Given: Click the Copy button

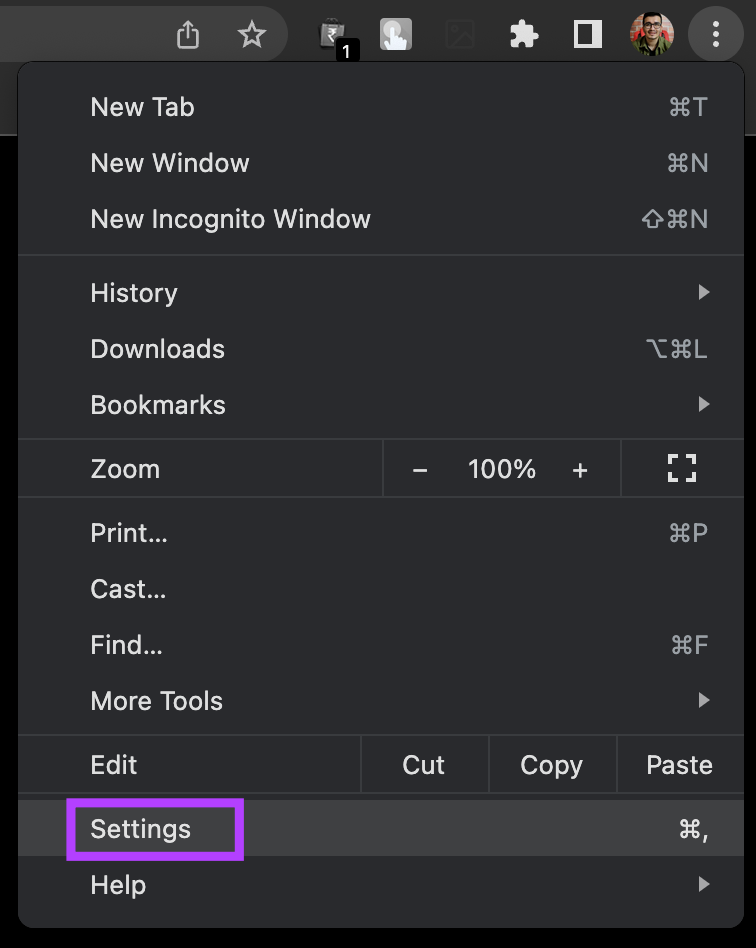Looking at the screenshot, I should pos(551,764).
